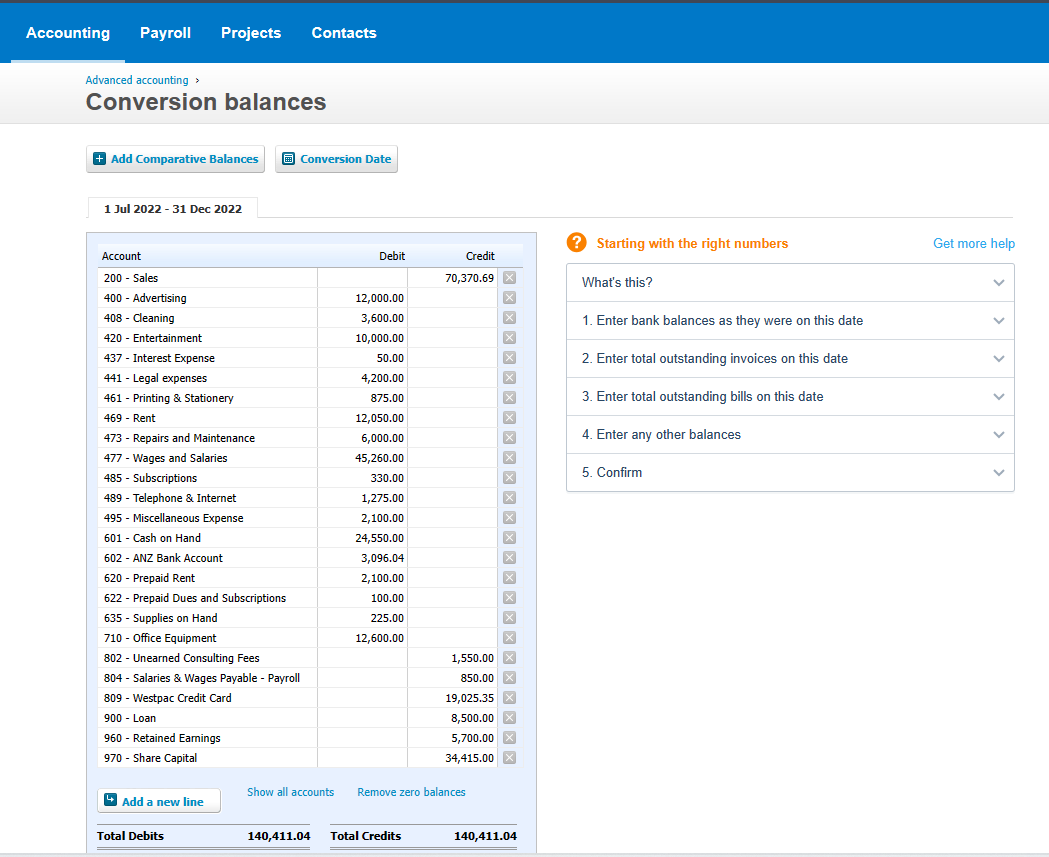Delete the 601 - Cash on Hand line
The width and height of the screenshot is (1049, 857).
point(509,538)
